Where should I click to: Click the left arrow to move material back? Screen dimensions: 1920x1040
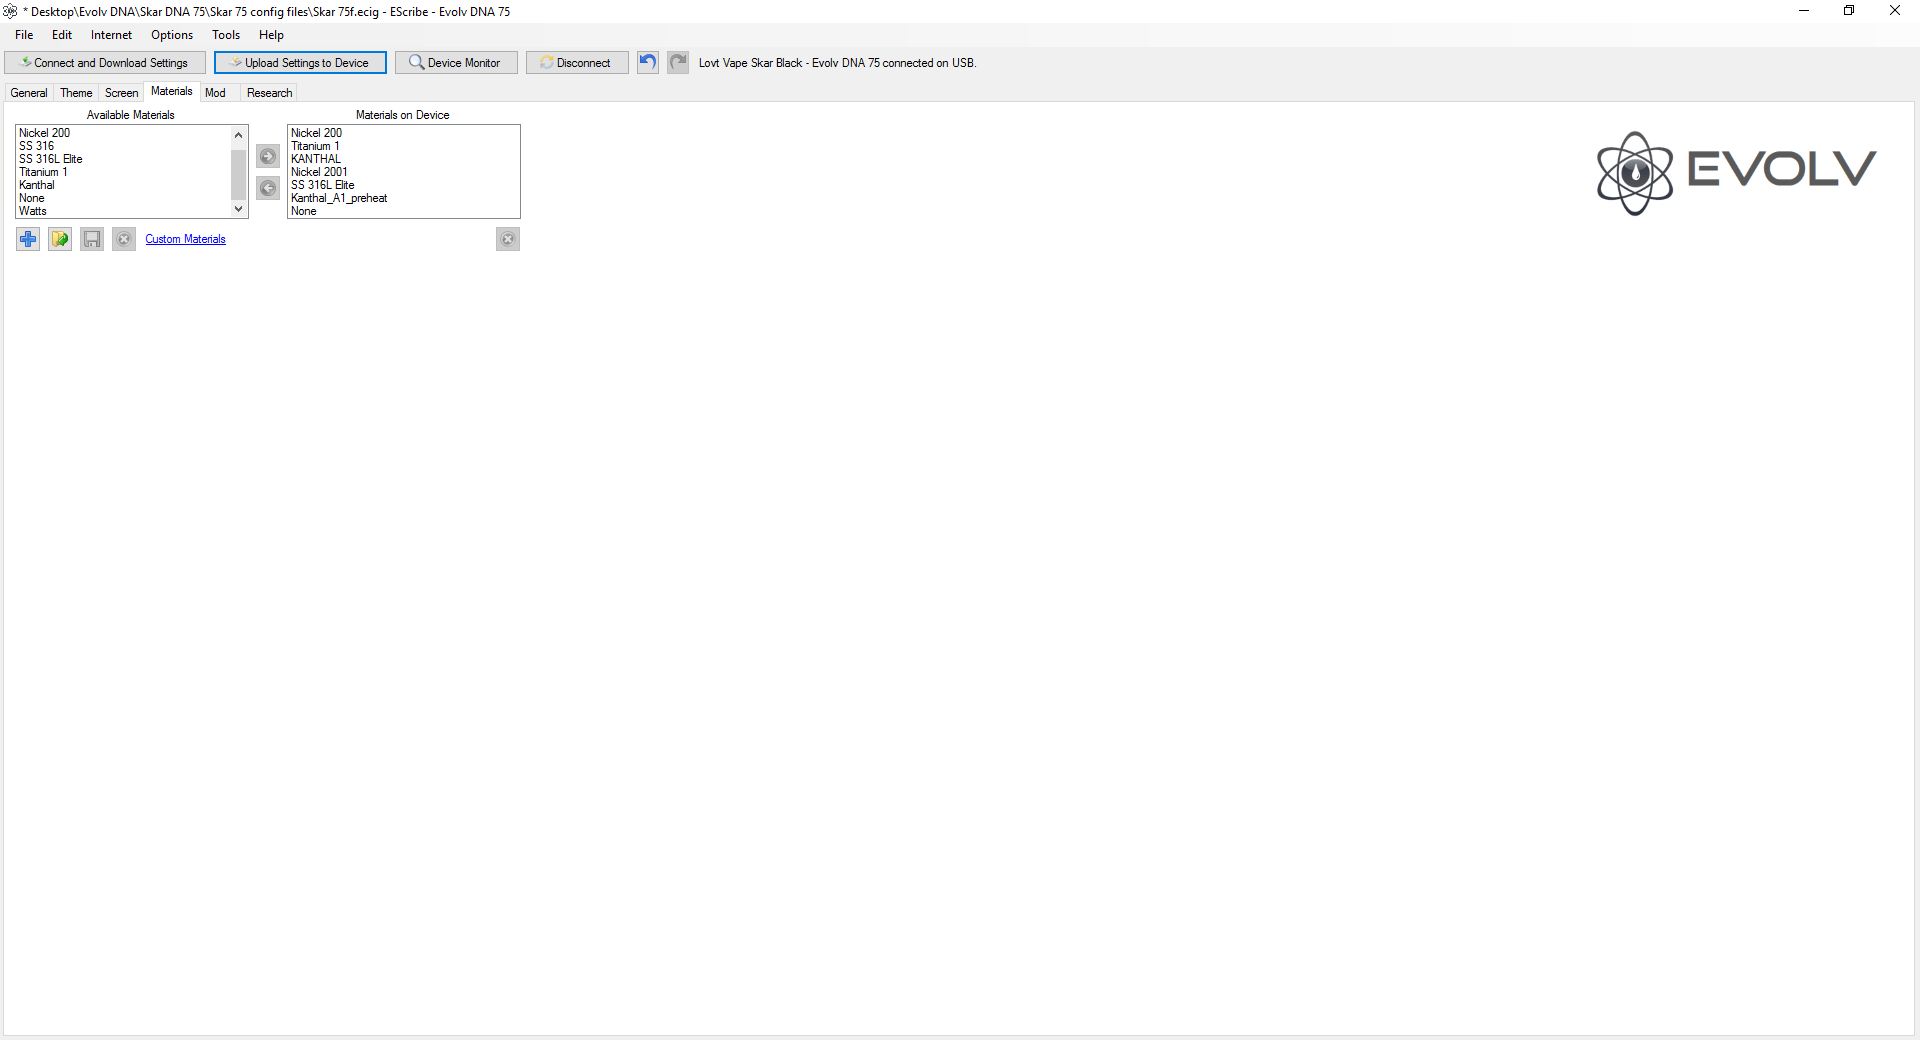coord(268,188)
